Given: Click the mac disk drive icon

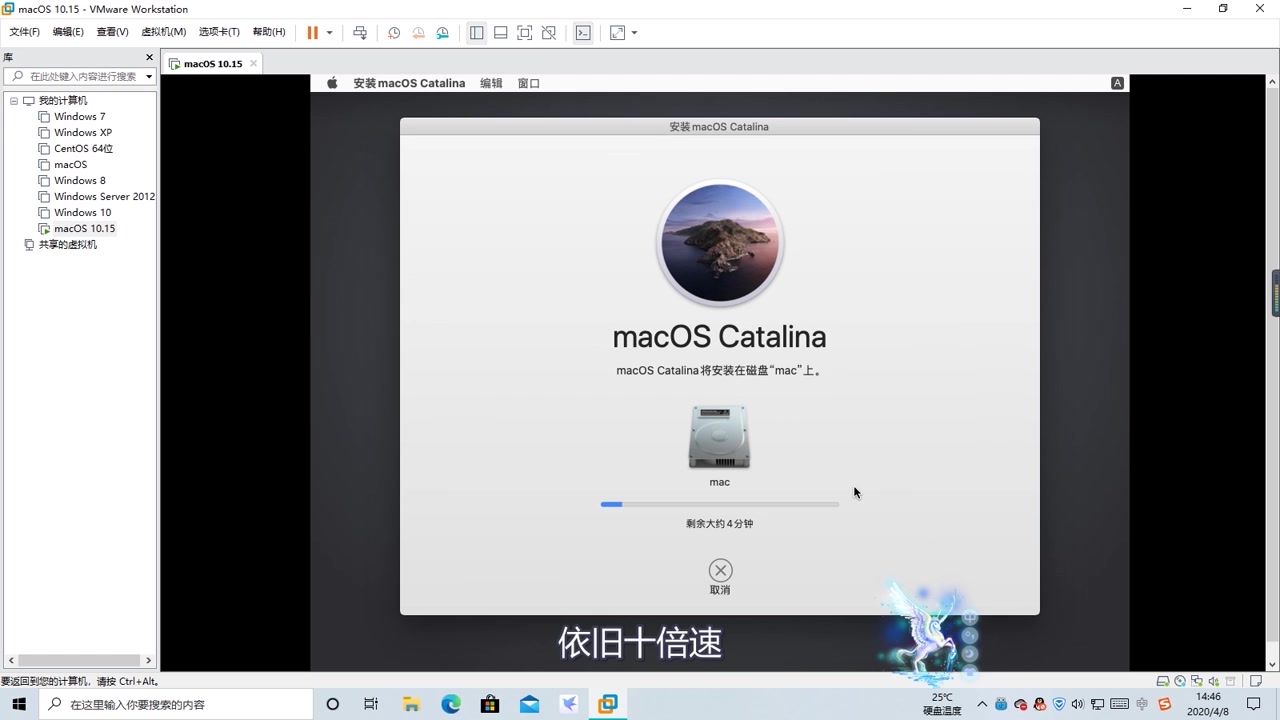Looking at the screenshot, I should (719, 437).
